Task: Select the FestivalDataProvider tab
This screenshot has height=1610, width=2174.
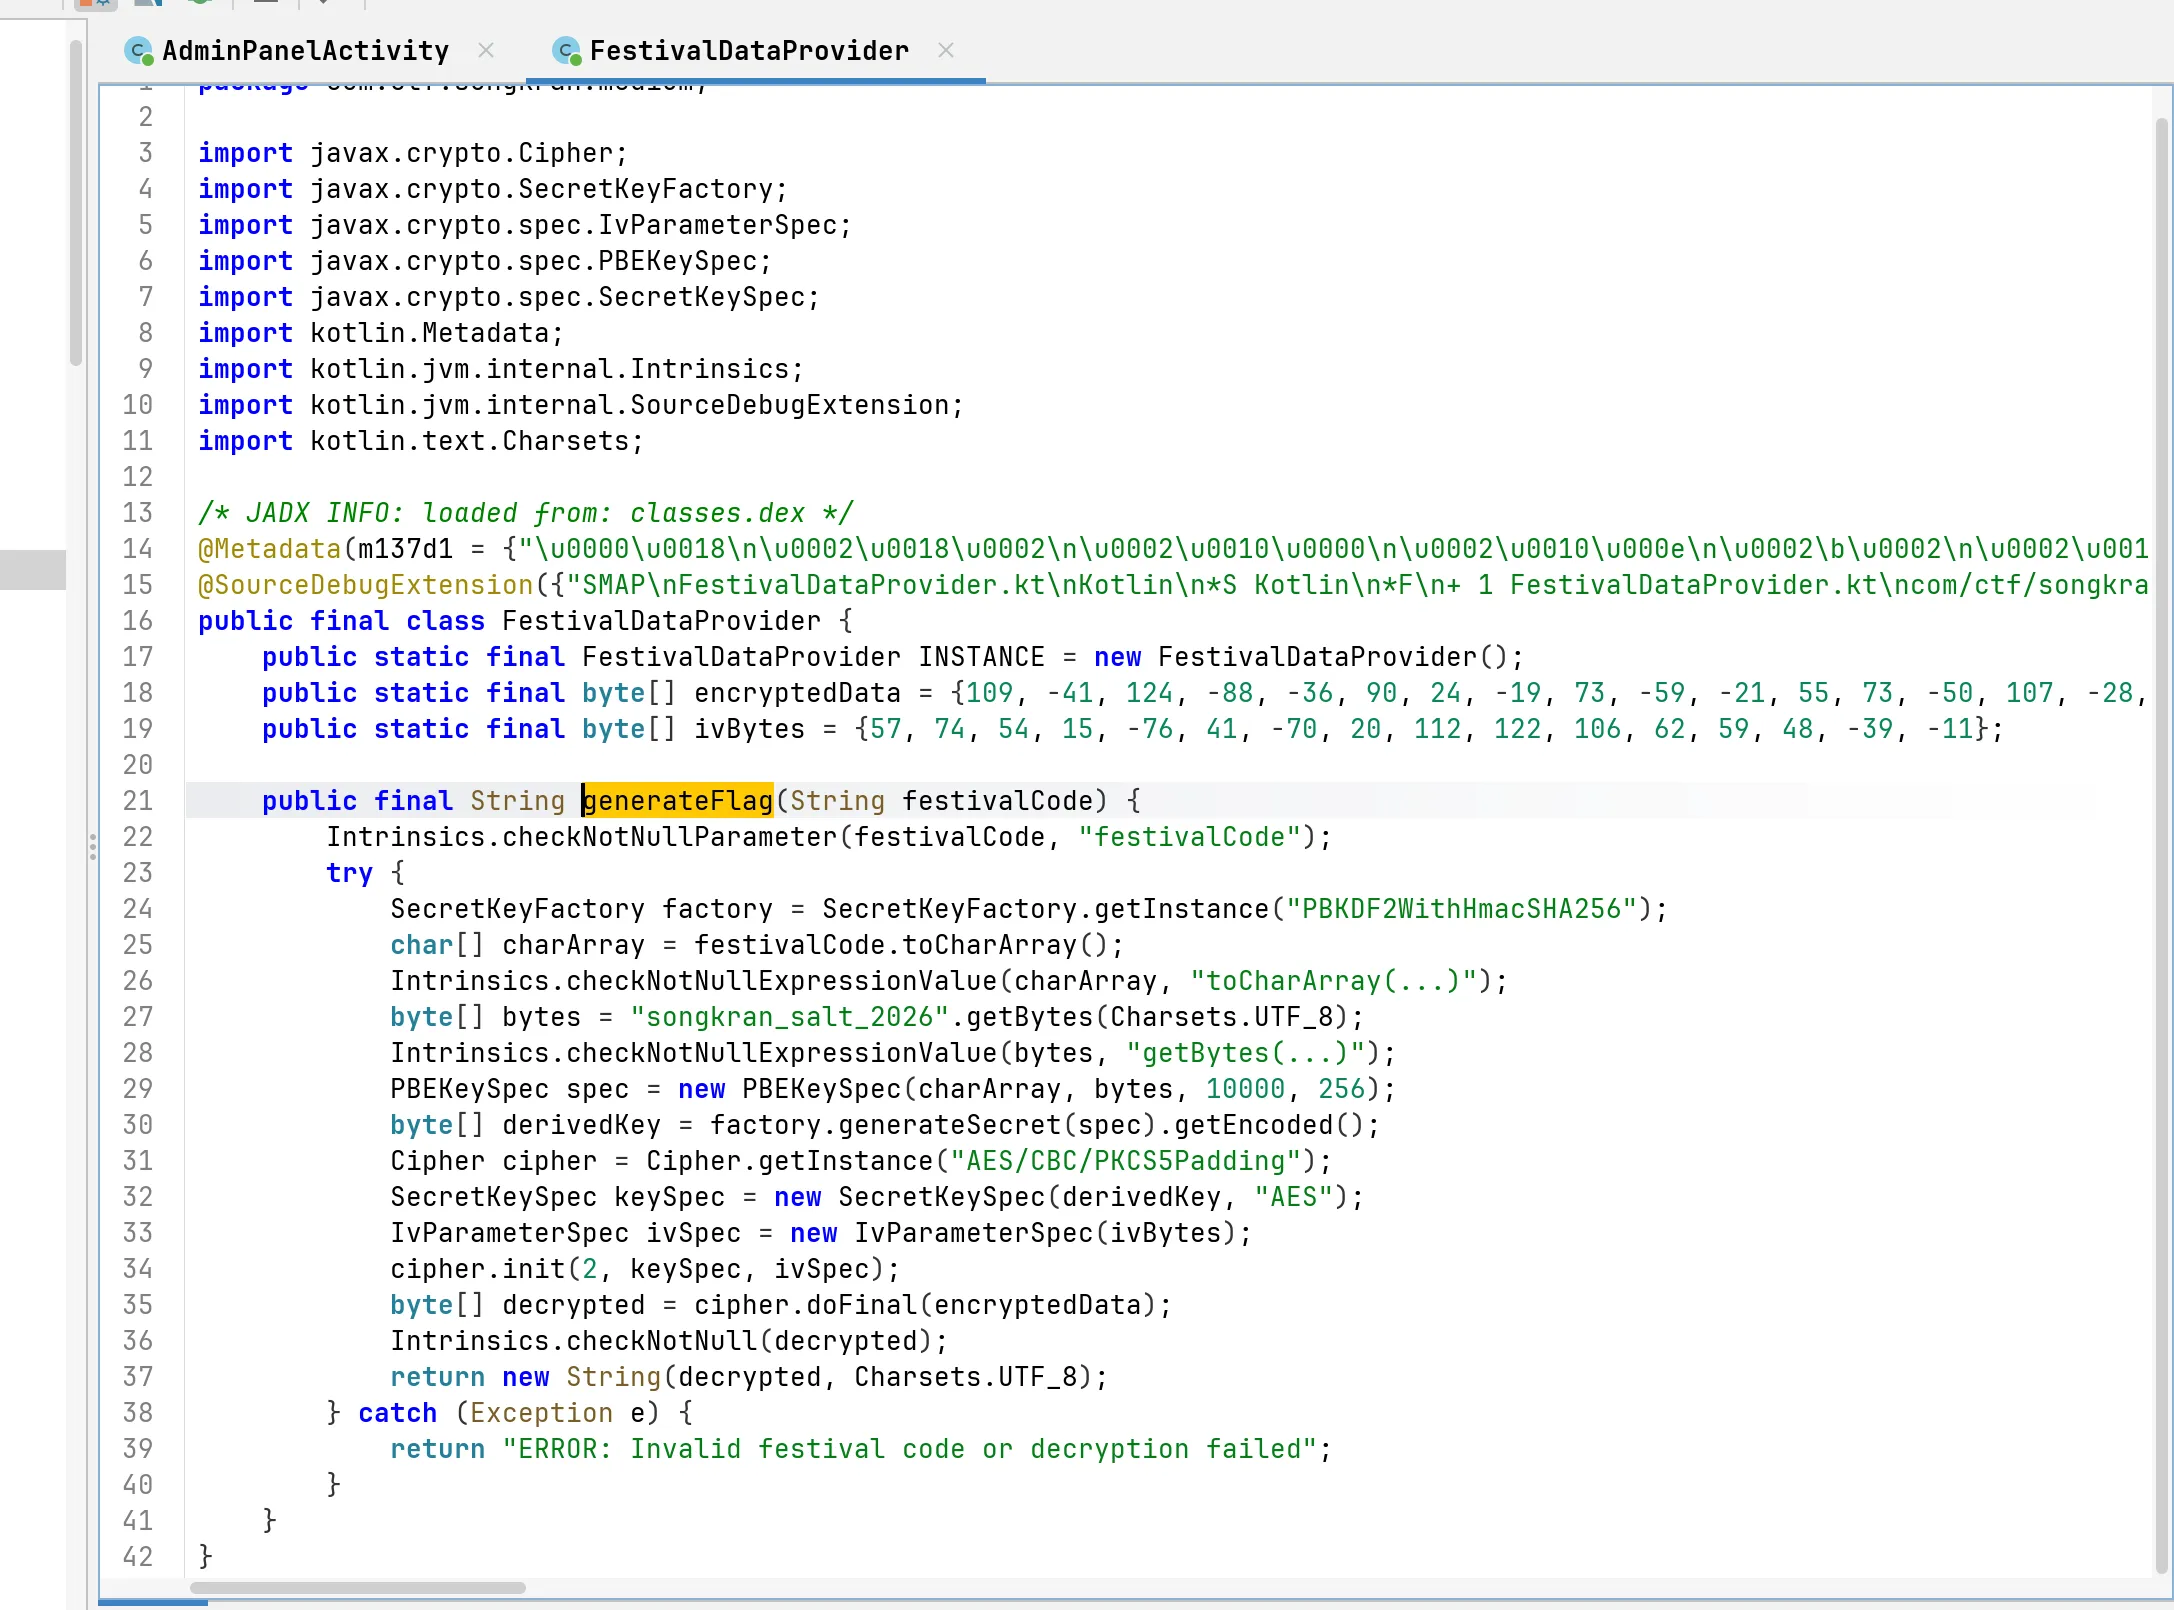Action: [748, 50]
